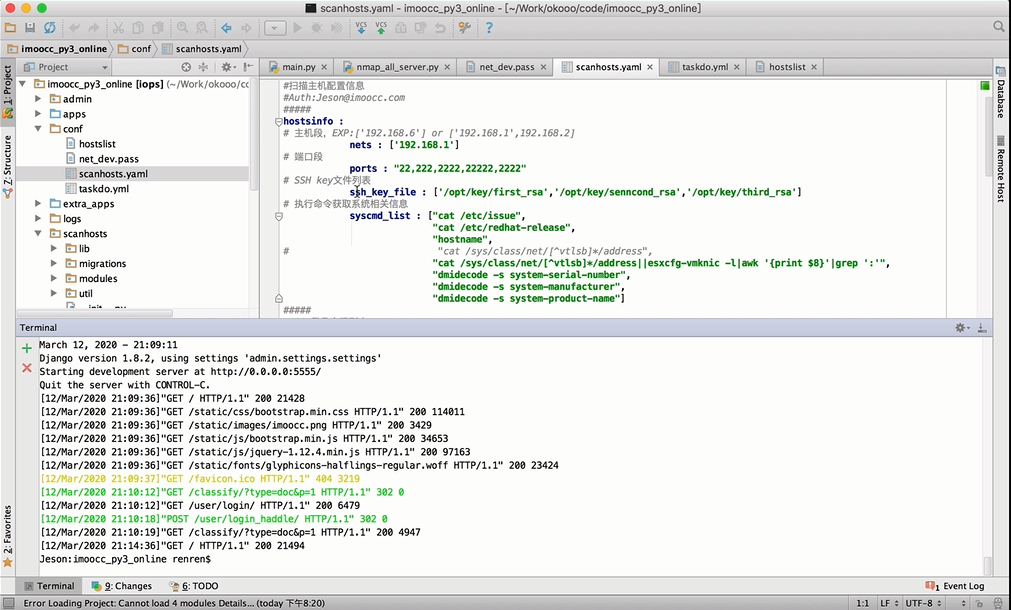Expand the extra_apps folder
Screen dimensions: 1011x610
pyautogui.click(x=38, y=203)
